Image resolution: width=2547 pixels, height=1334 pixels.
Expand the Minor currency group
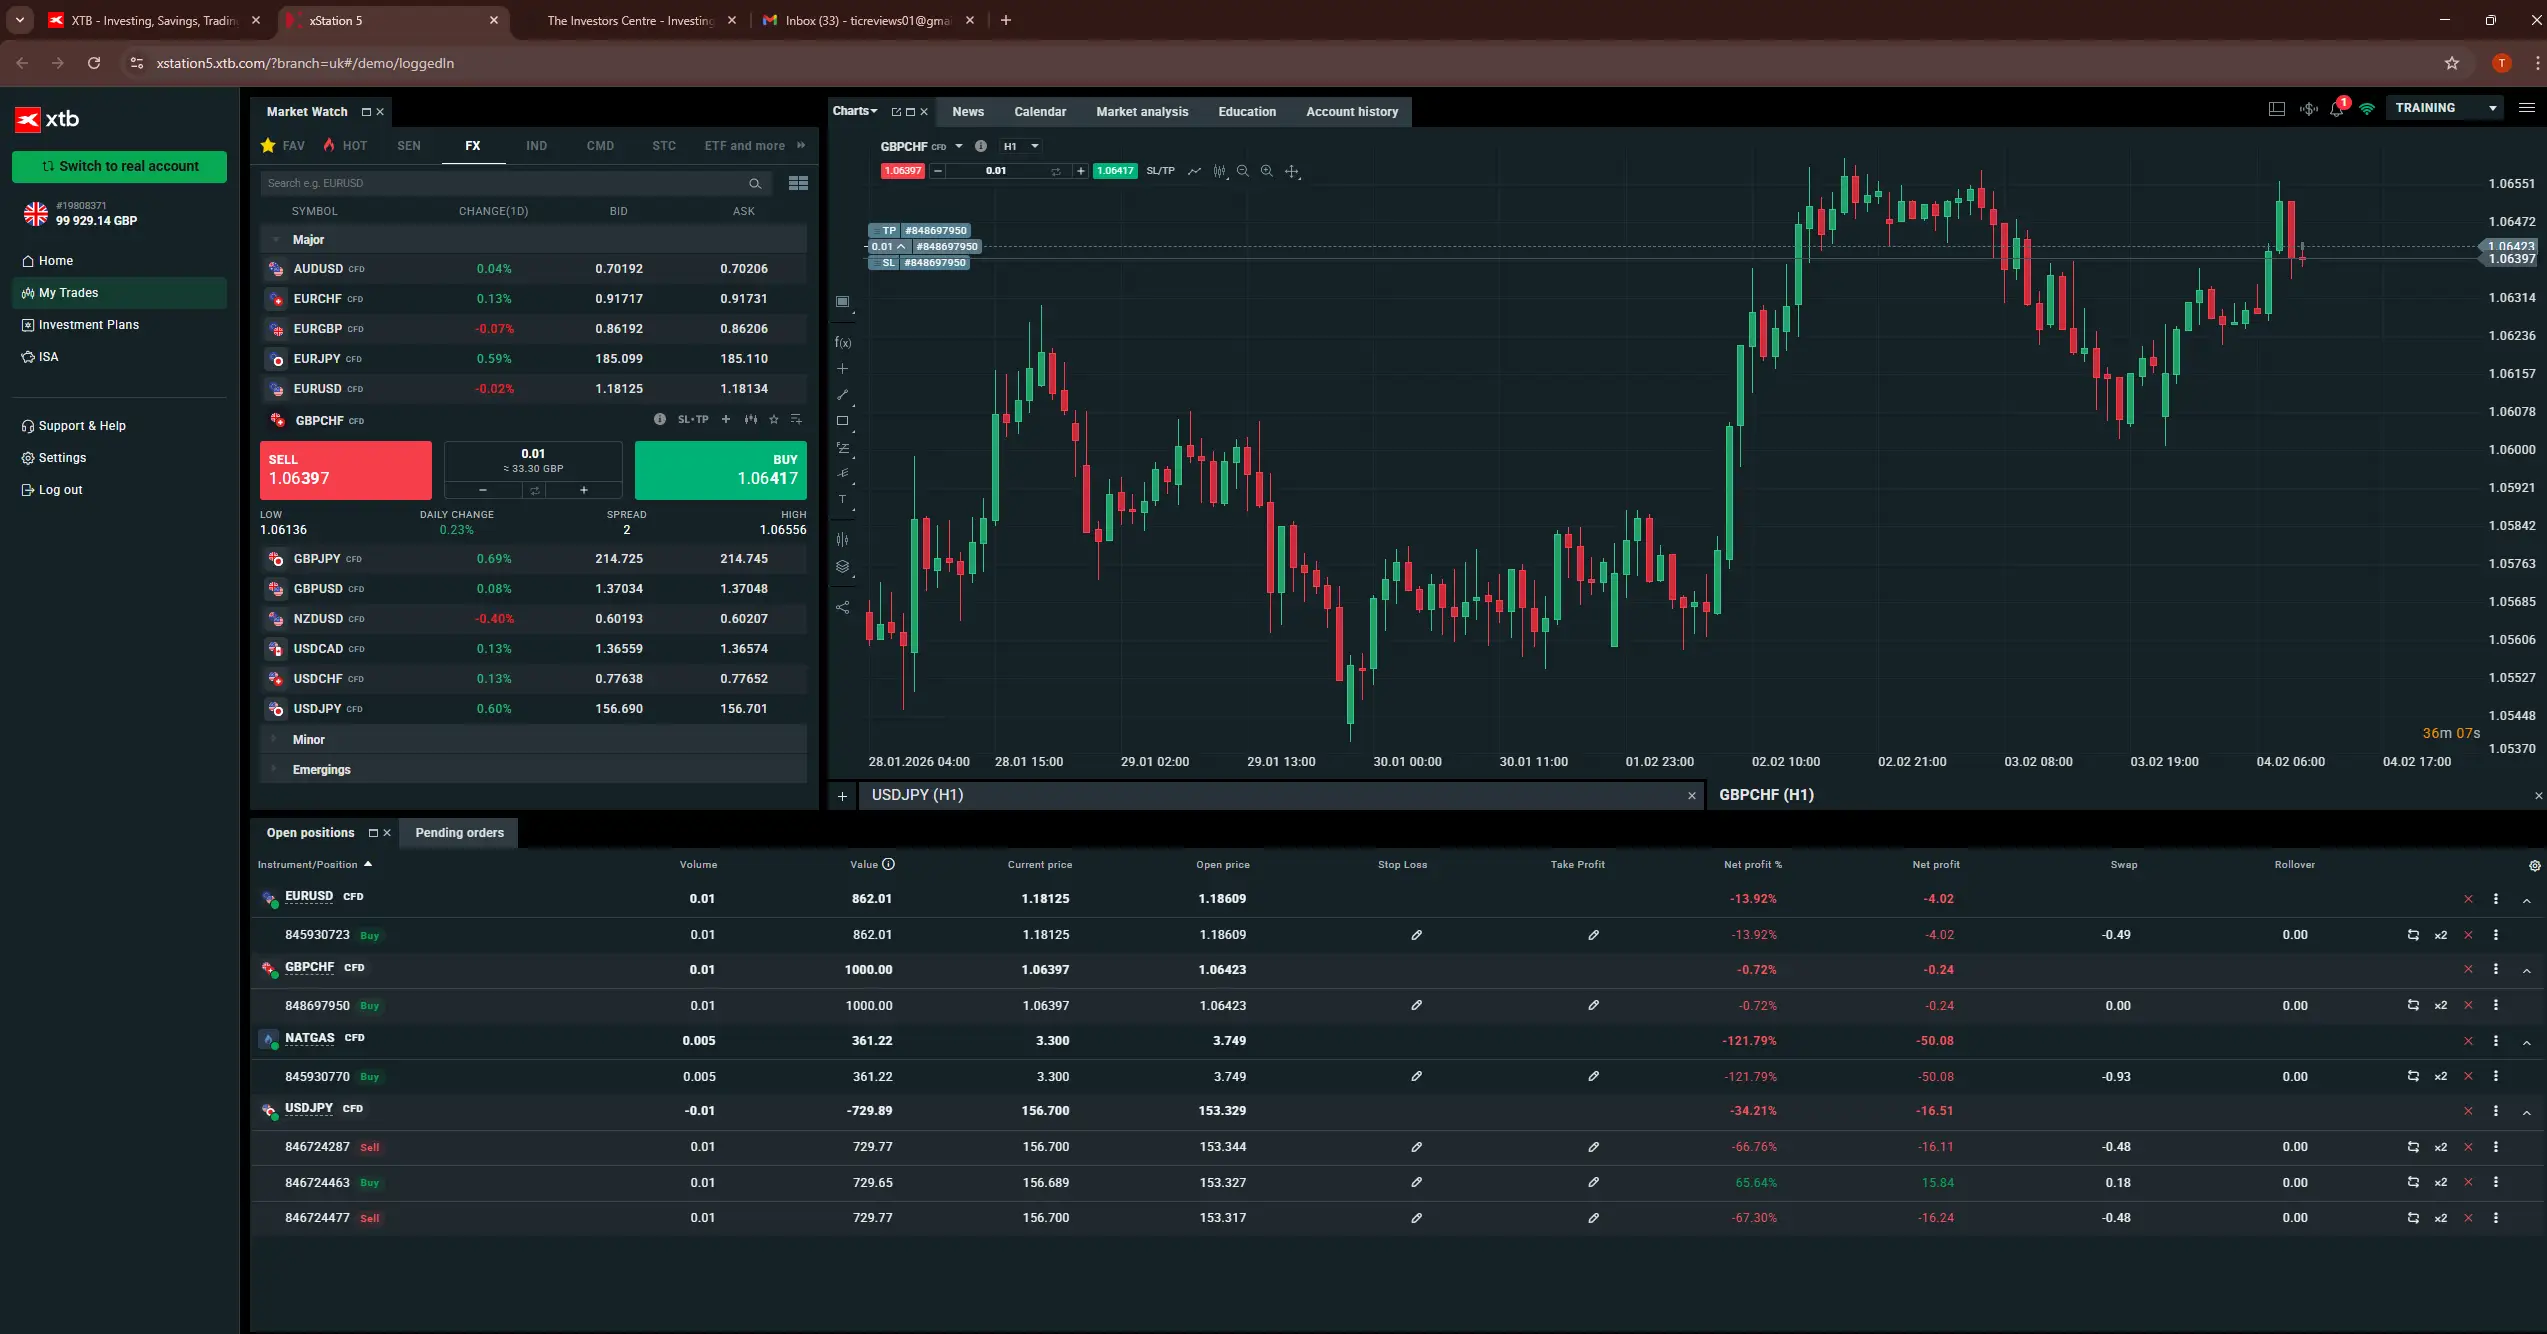coord(309,739)
